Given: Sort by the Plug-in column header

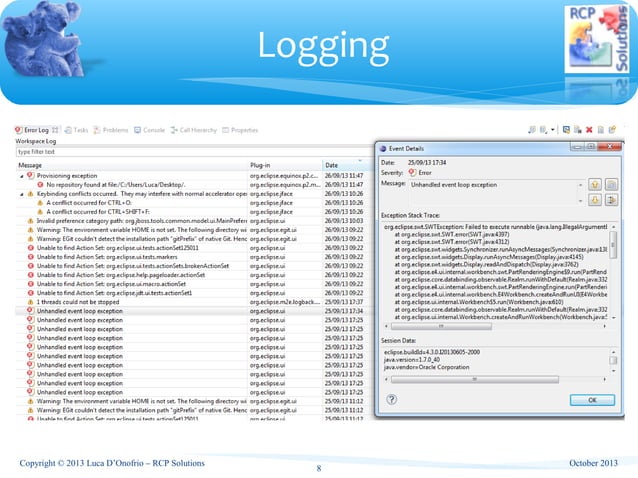Looking at the screenshot, I should 285,165.
